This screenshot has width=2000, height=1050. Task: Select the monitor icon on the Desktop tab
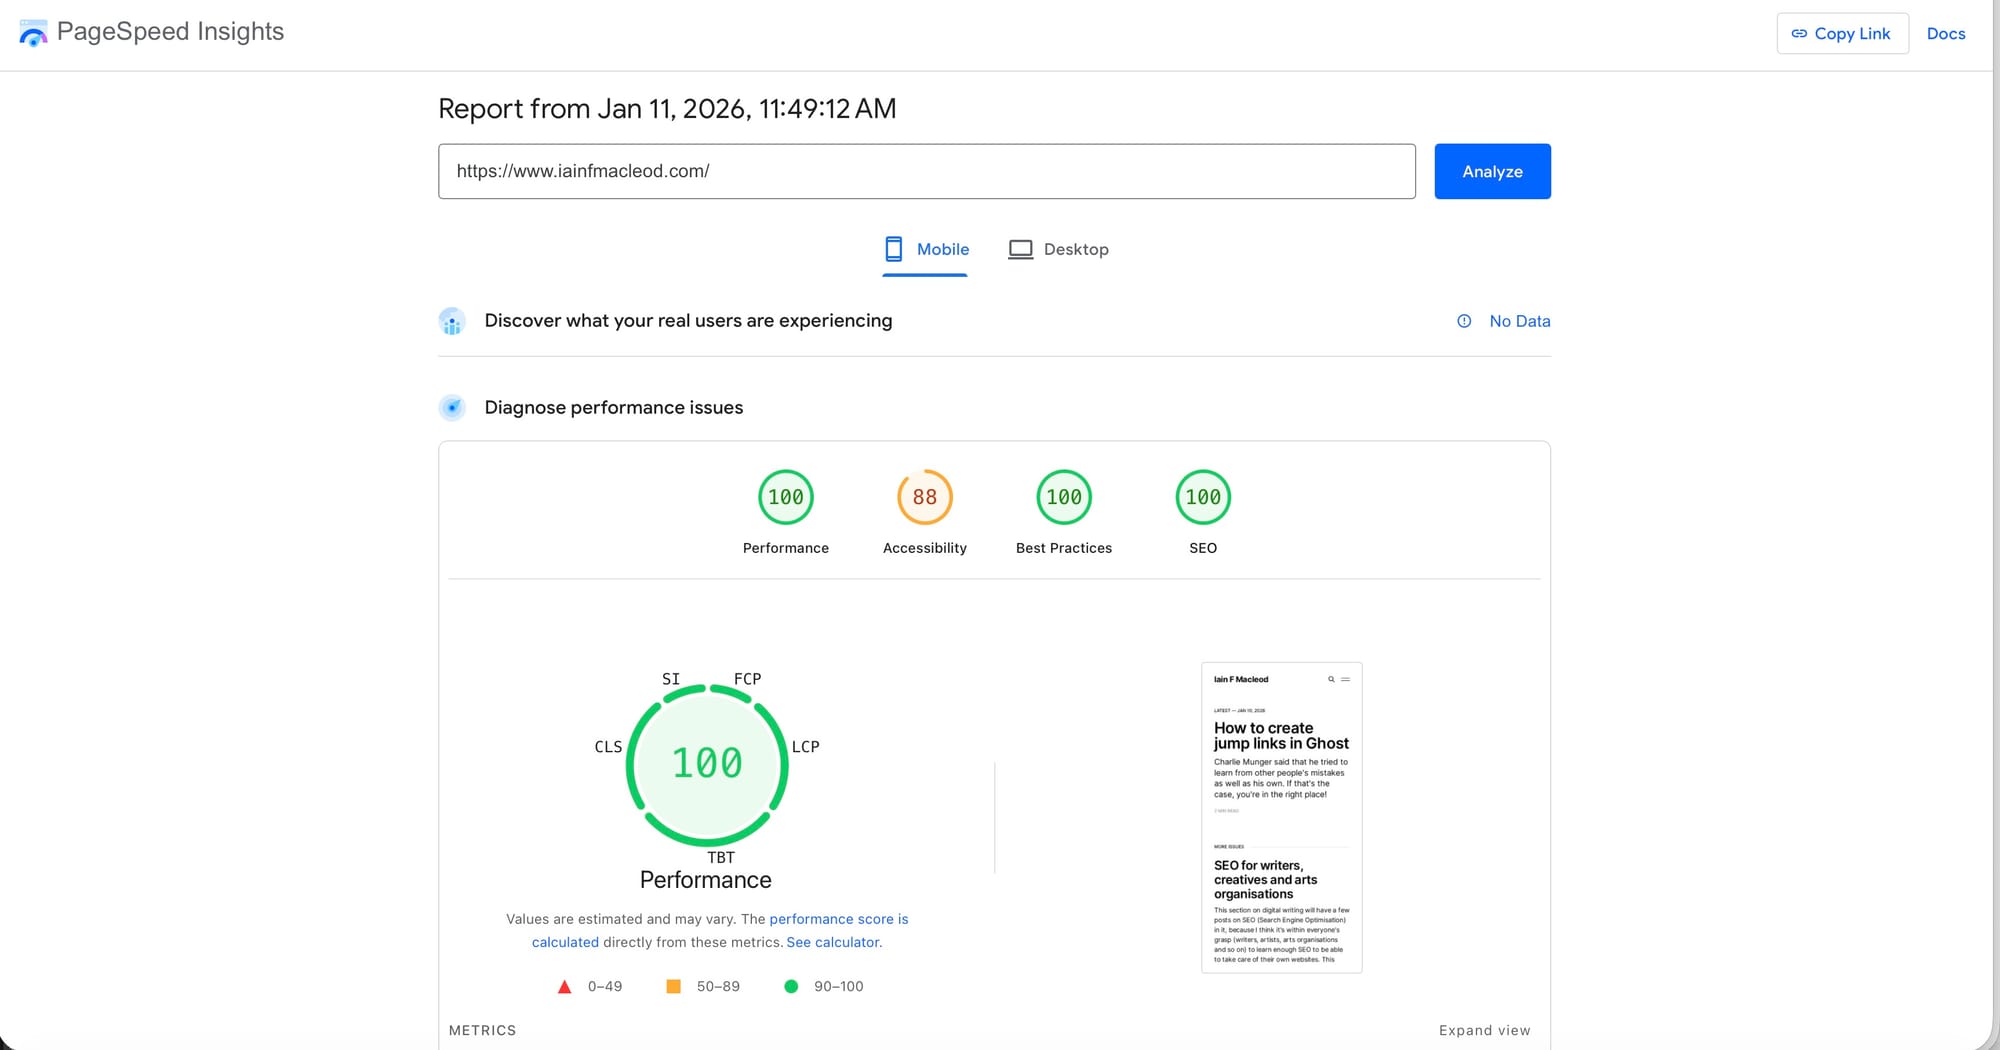[1020, 249]
